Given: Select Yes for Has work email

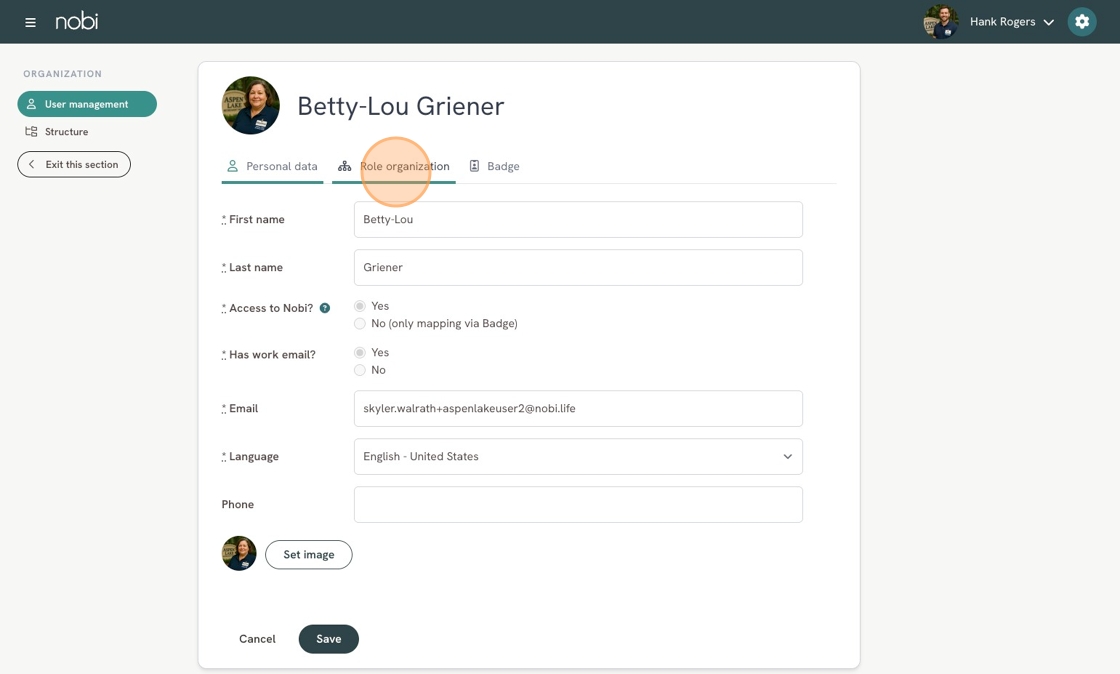Looking at the screenshot, I should pyautogui.click(x=360, y=353).
